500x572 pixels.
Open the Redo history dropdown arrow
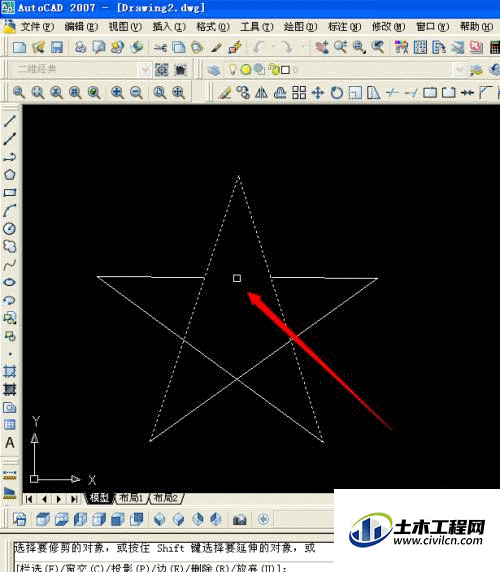tap(303, 47)
